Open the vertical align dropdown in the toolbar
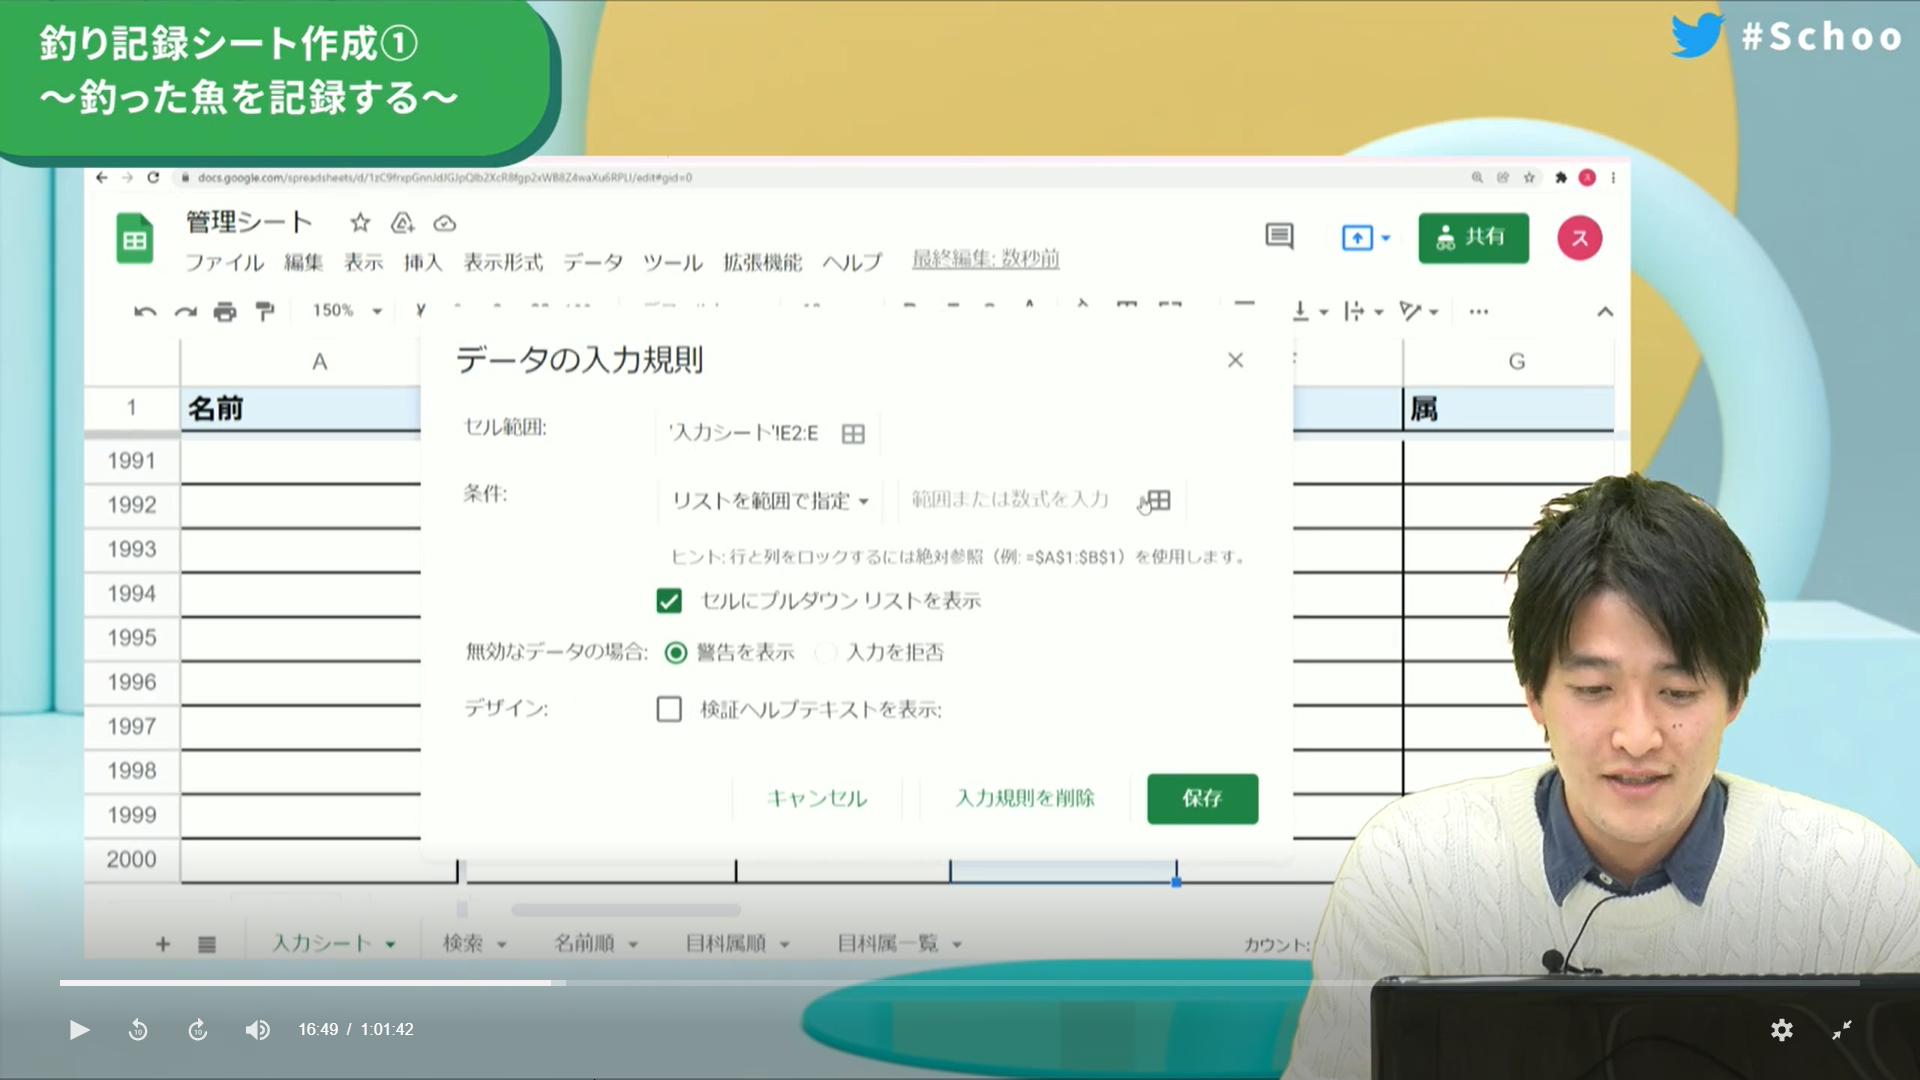 tap(1309, 312)
